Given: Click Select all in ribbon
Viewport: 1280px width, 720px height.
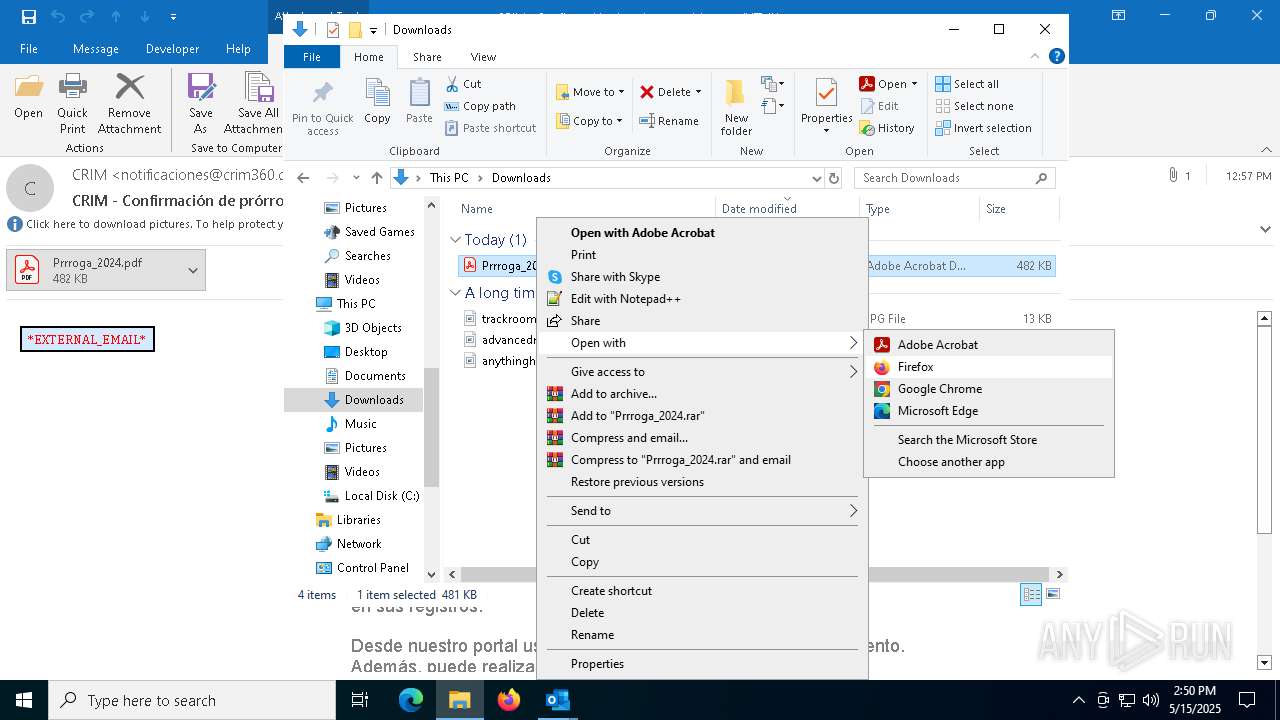Looking at the screenshot, I should coord(967,84).
